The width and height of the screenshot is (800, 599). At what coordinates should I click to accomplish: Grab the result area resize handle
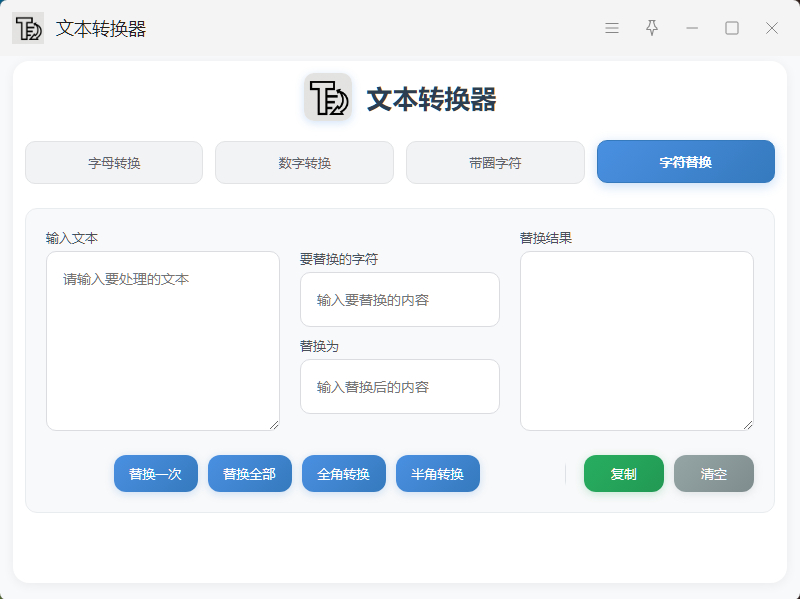click(x=748, y=425)
